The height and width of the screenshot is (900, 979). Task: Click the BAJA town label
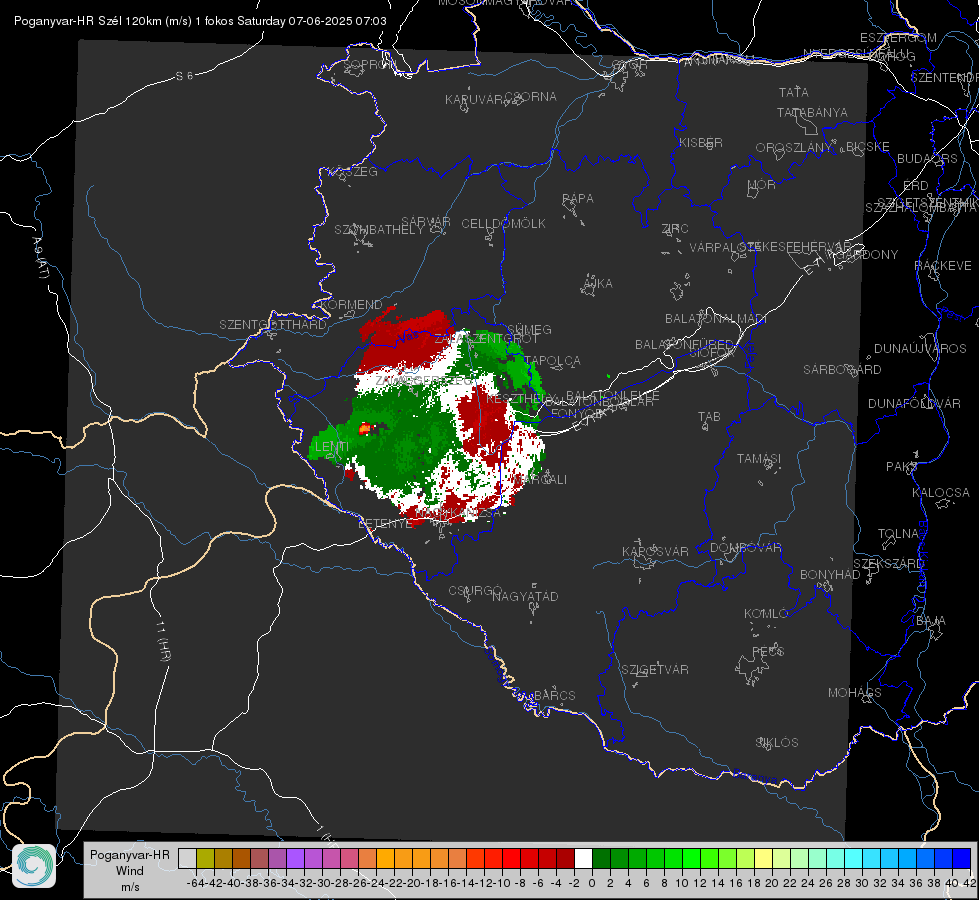(931, 621)
